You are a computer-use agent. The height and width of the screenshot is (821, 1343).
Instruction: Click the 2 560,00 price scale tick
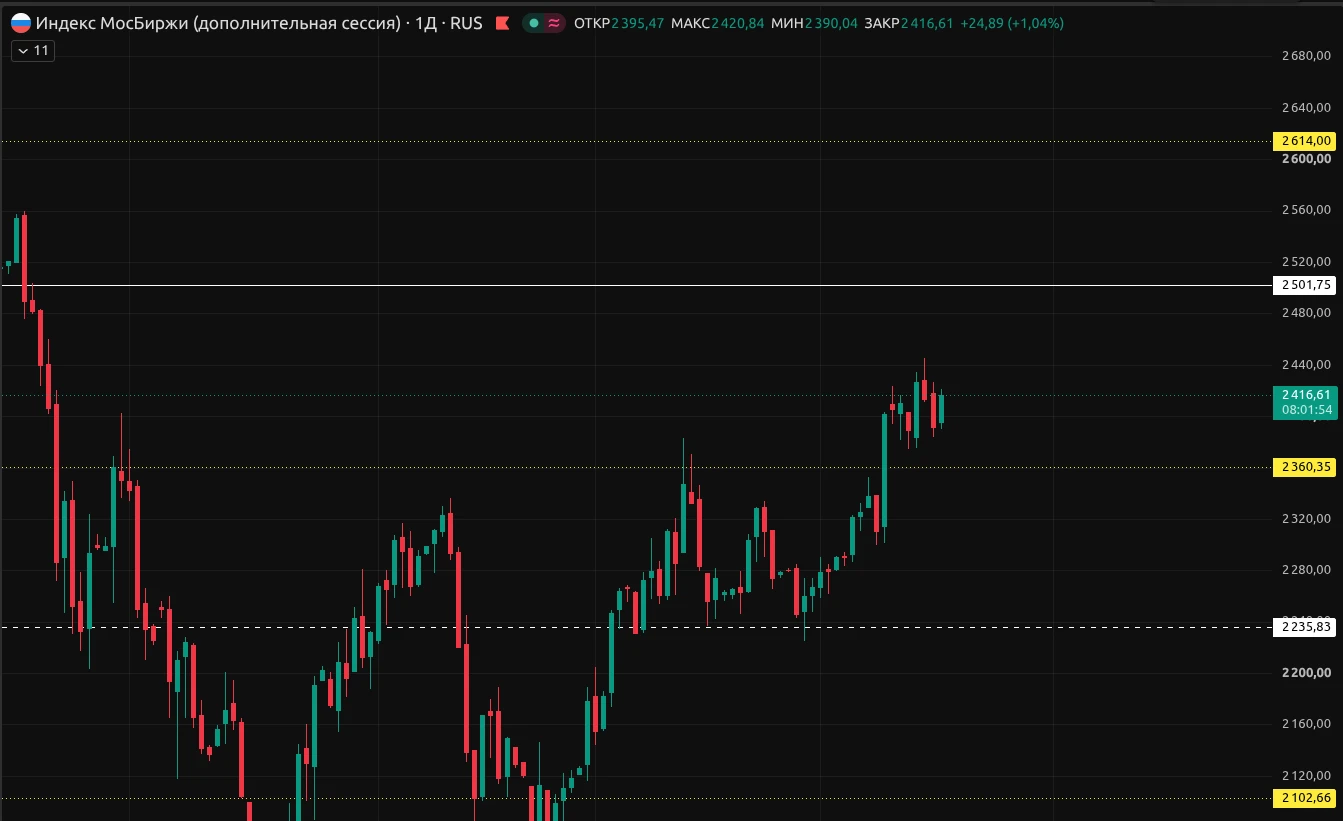pyautogui.click(x=1306, y=210)
